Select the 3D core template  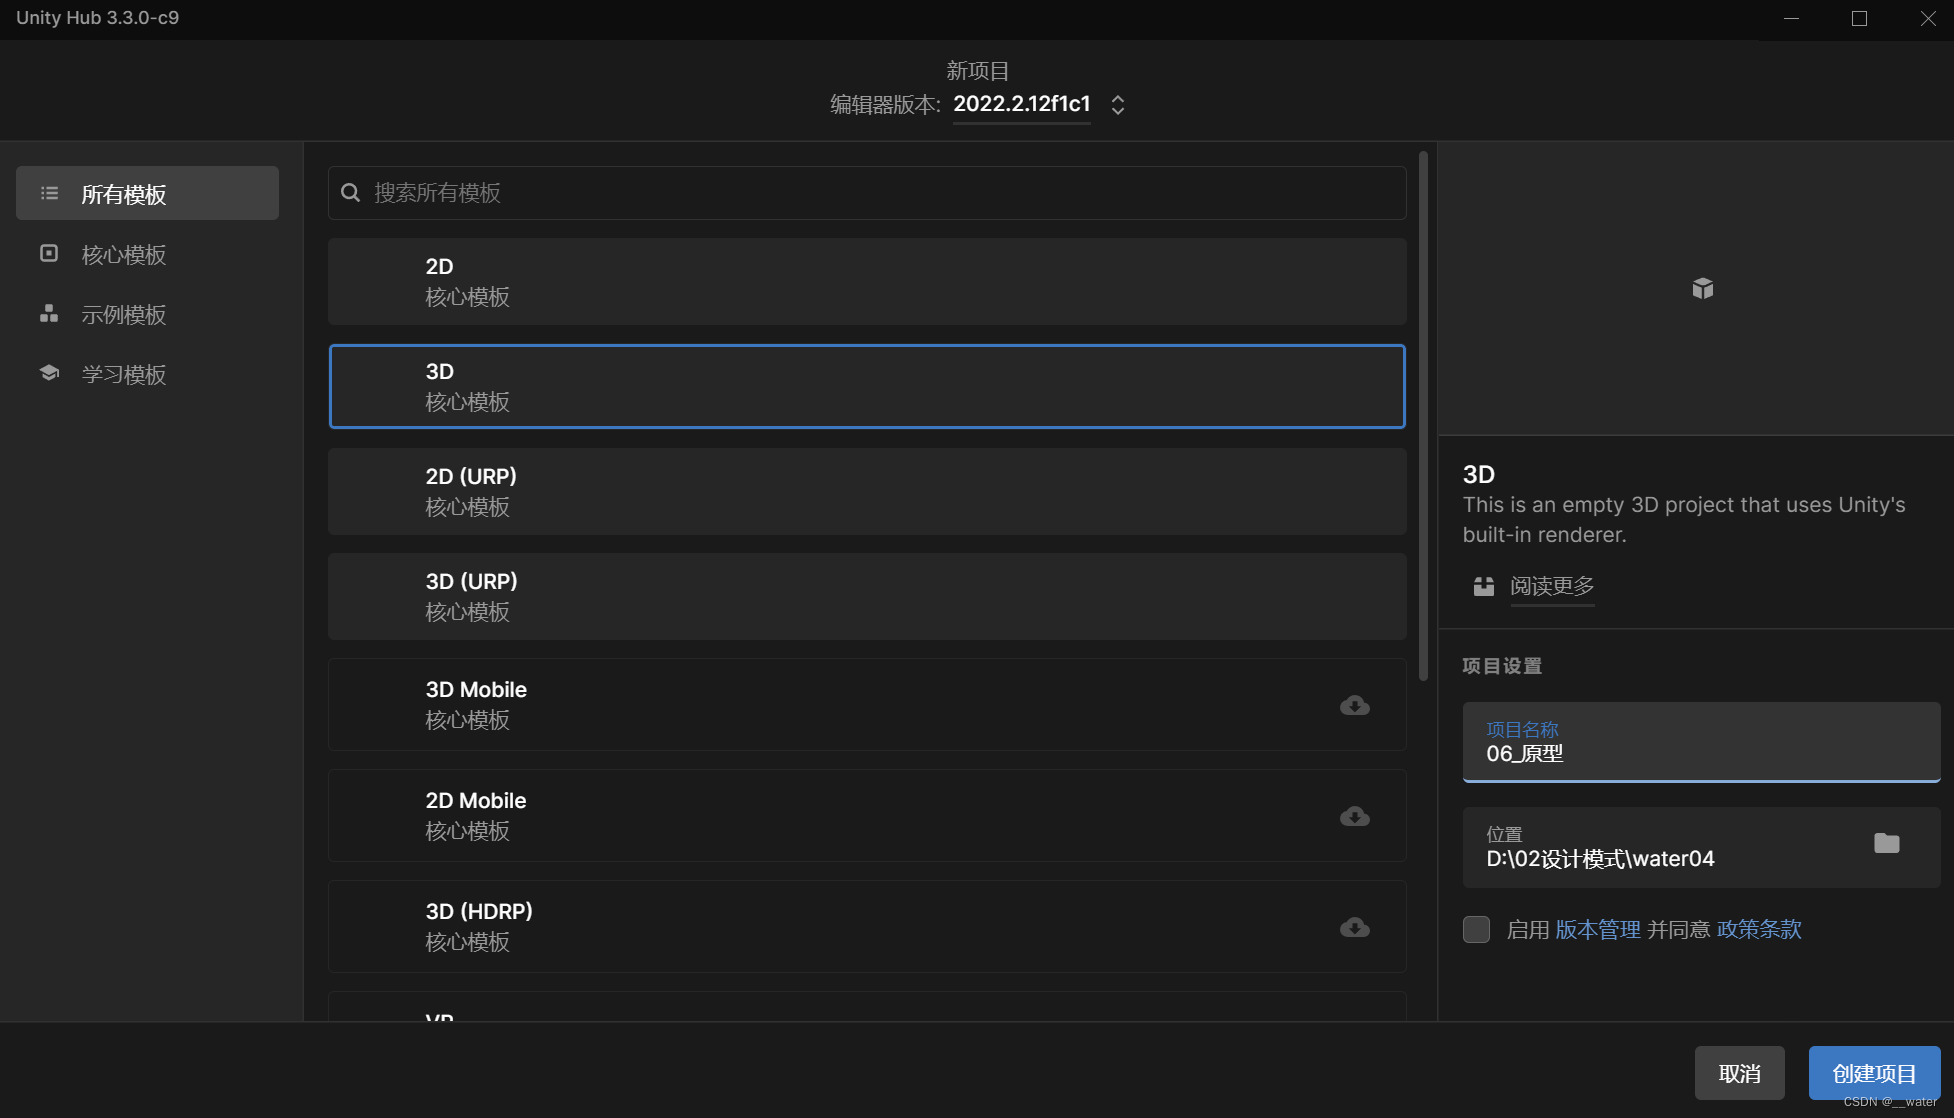point(867,386)
